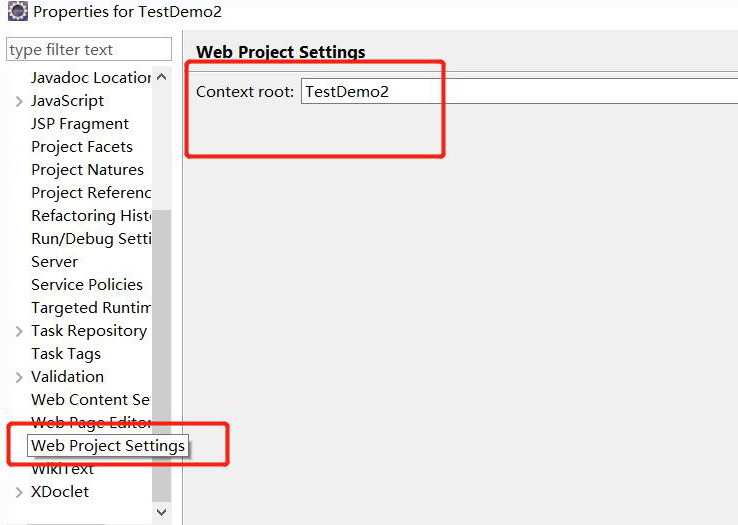This screenshot has width=738, height=525.
Task: Select the Task Tags entry
Action: click(66, 354)
